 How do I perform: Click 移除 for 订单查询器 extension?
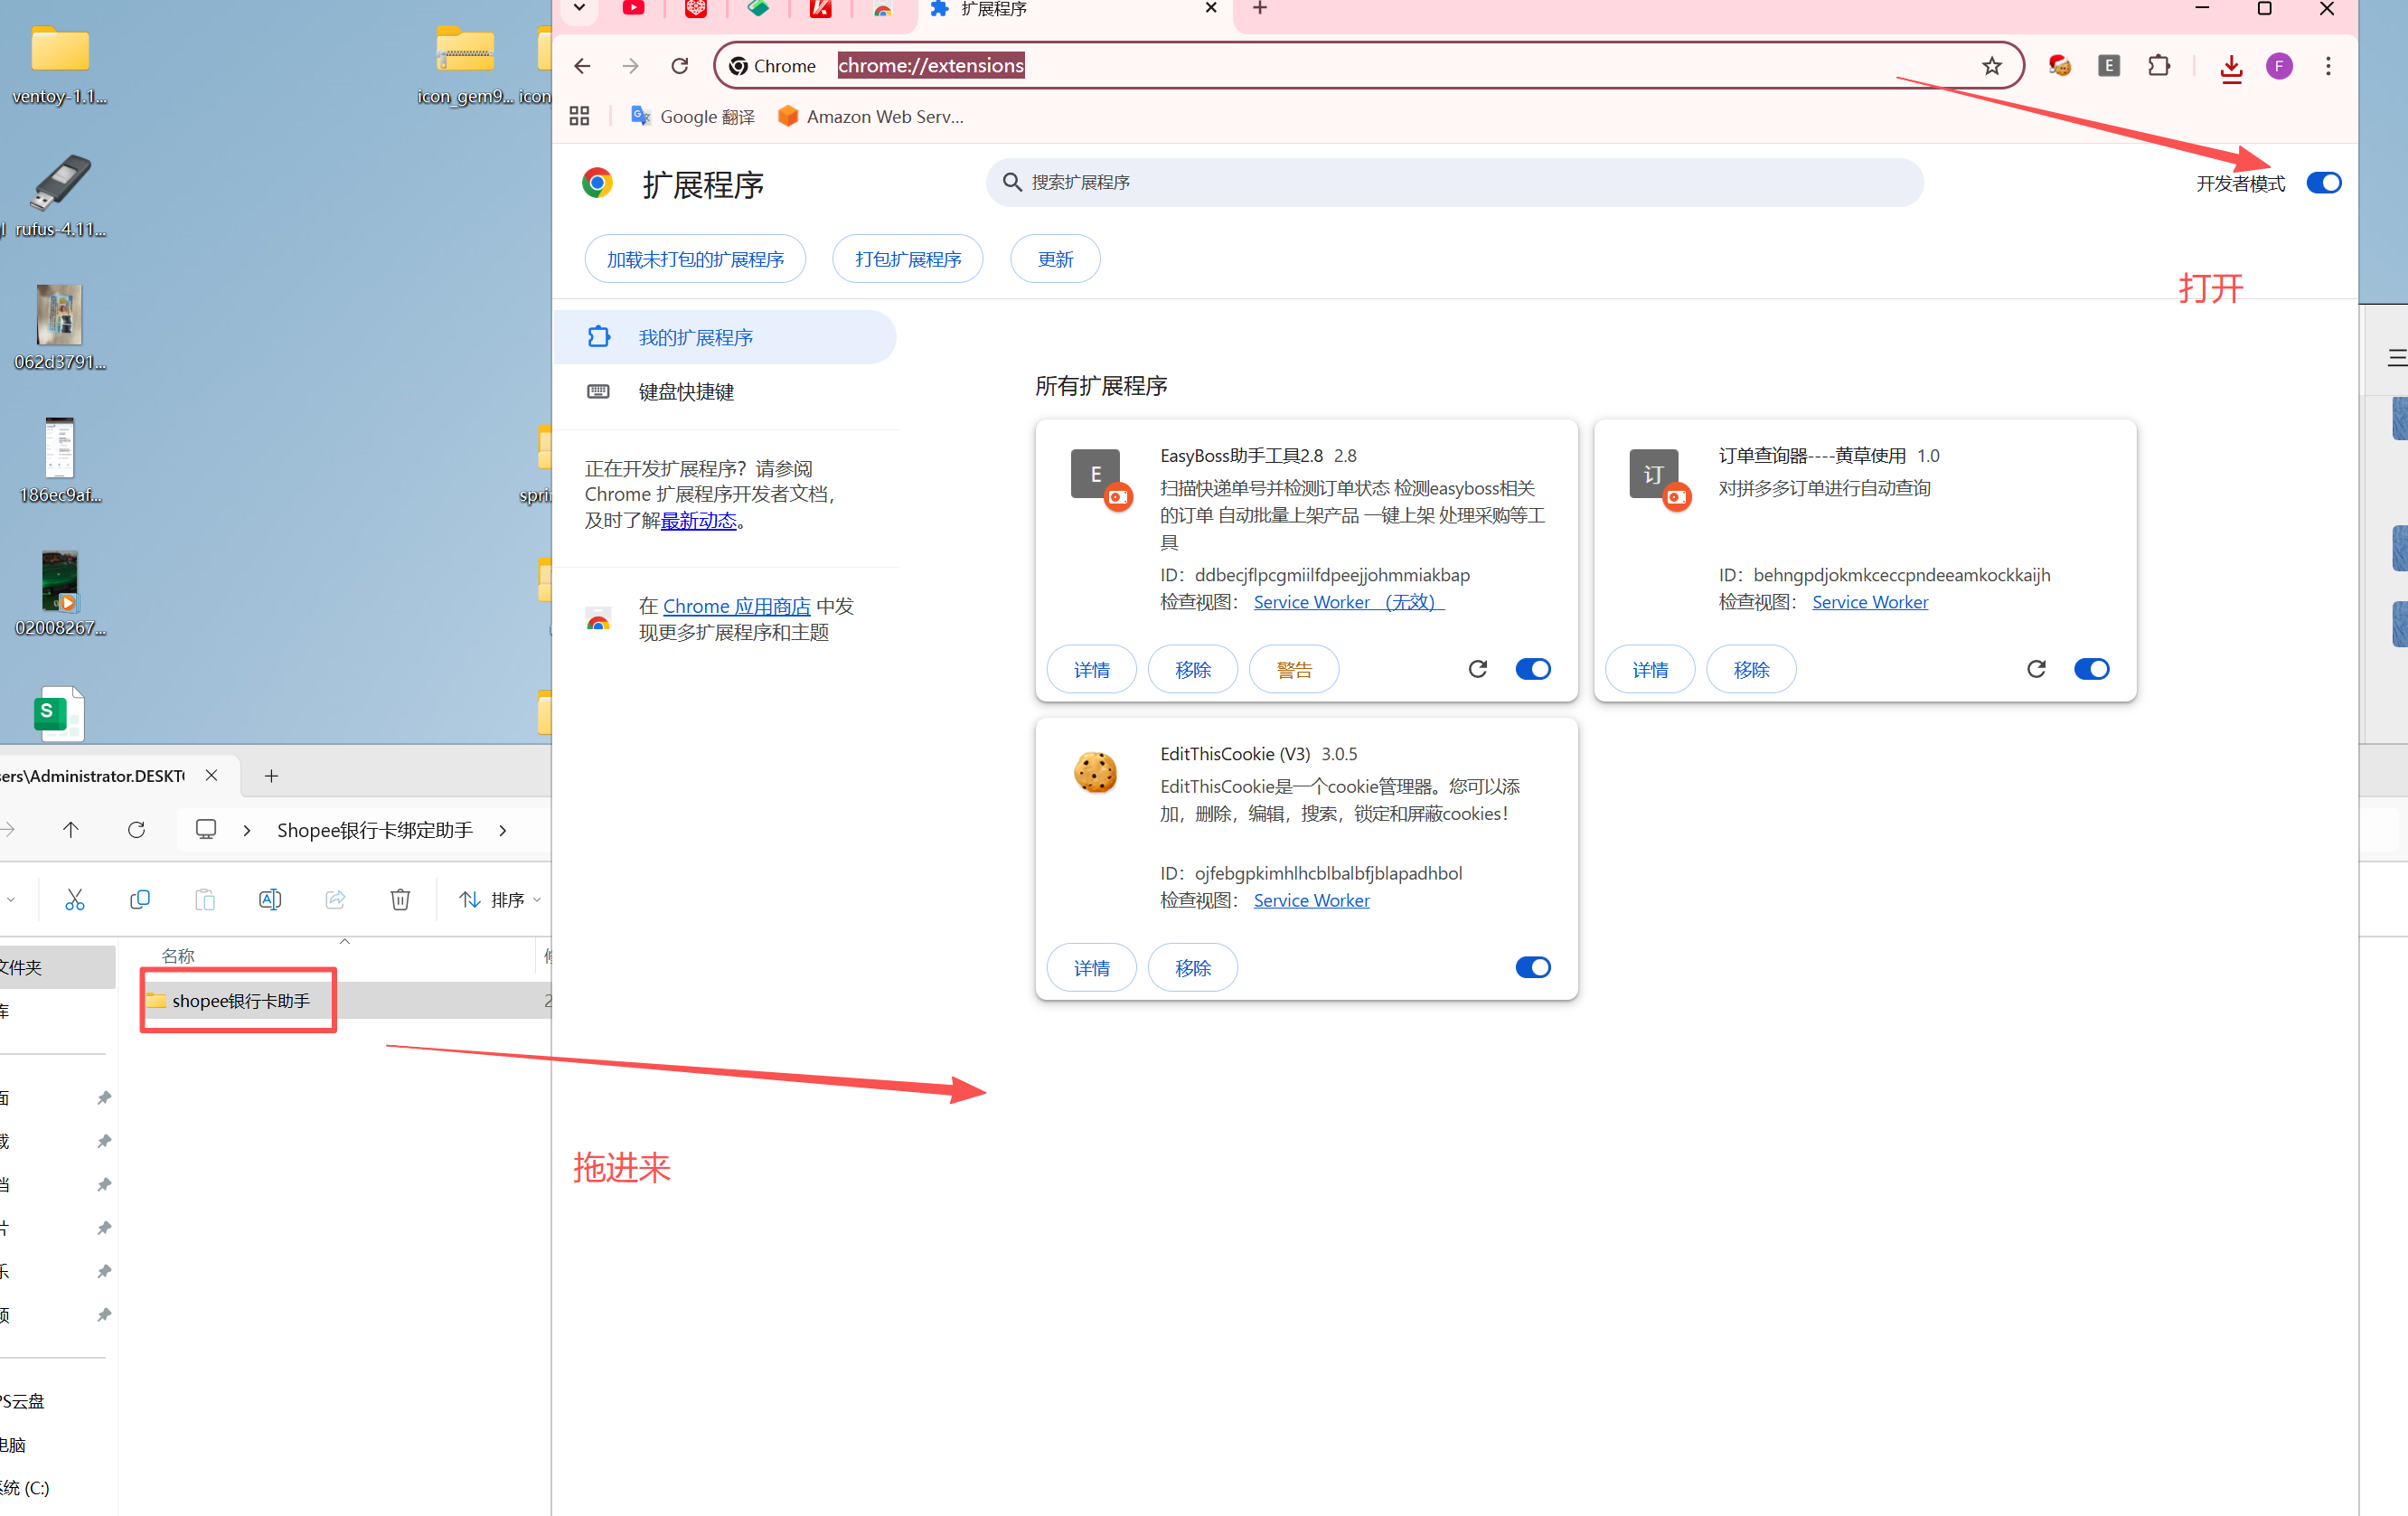coord(1750,669)
